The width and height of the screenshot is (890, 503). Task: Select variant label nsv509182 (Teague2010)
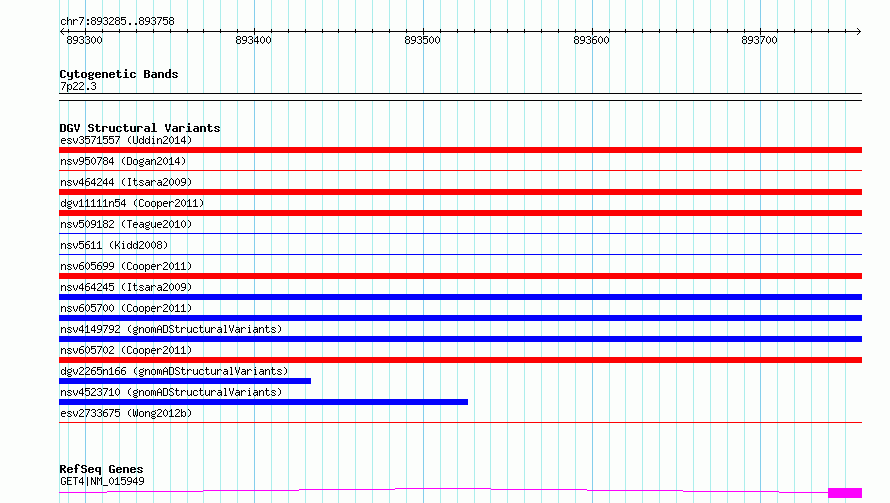coord(126,224)
